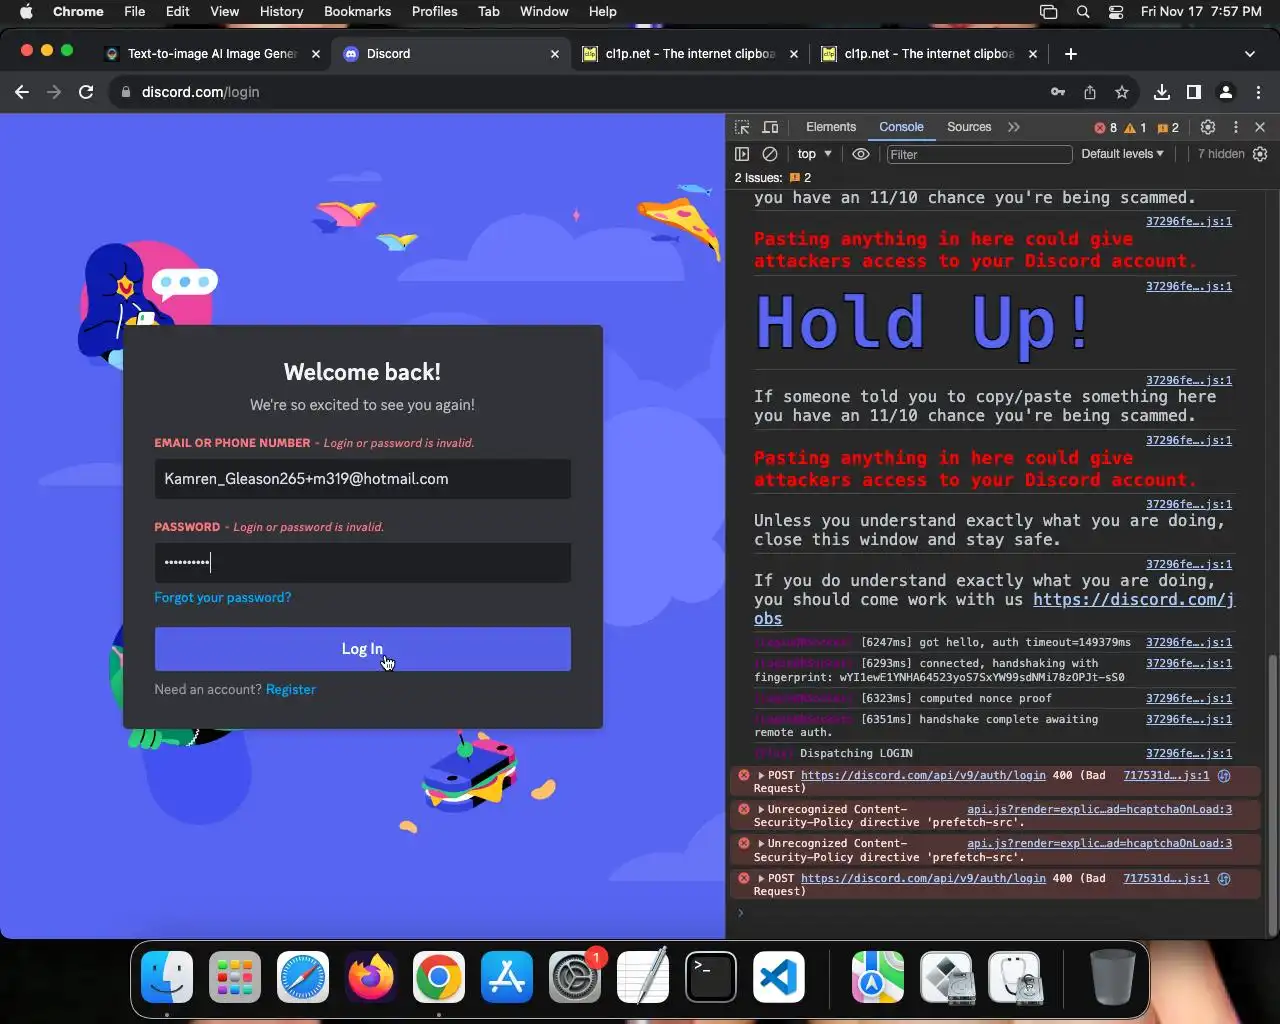Open the tab search chevron in Chrome

pyautogui.click(x=1250, y=54)
